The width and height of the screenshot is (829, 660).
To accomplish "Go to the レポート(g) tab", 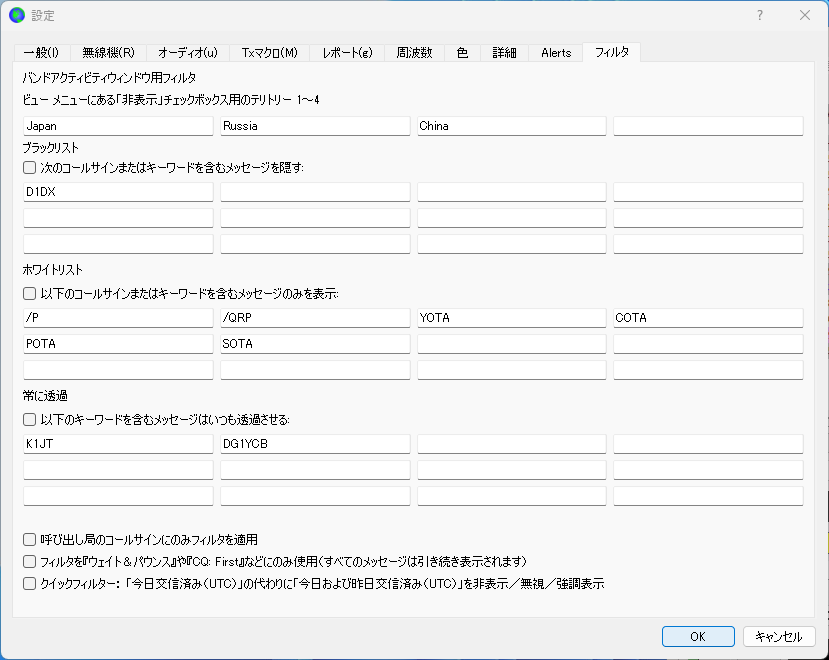I will click(347, 53).
